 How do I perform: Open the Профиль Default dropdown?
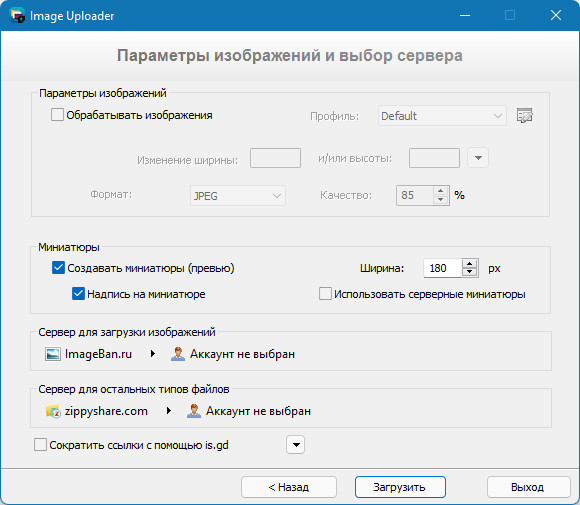[x=442, y=116]
